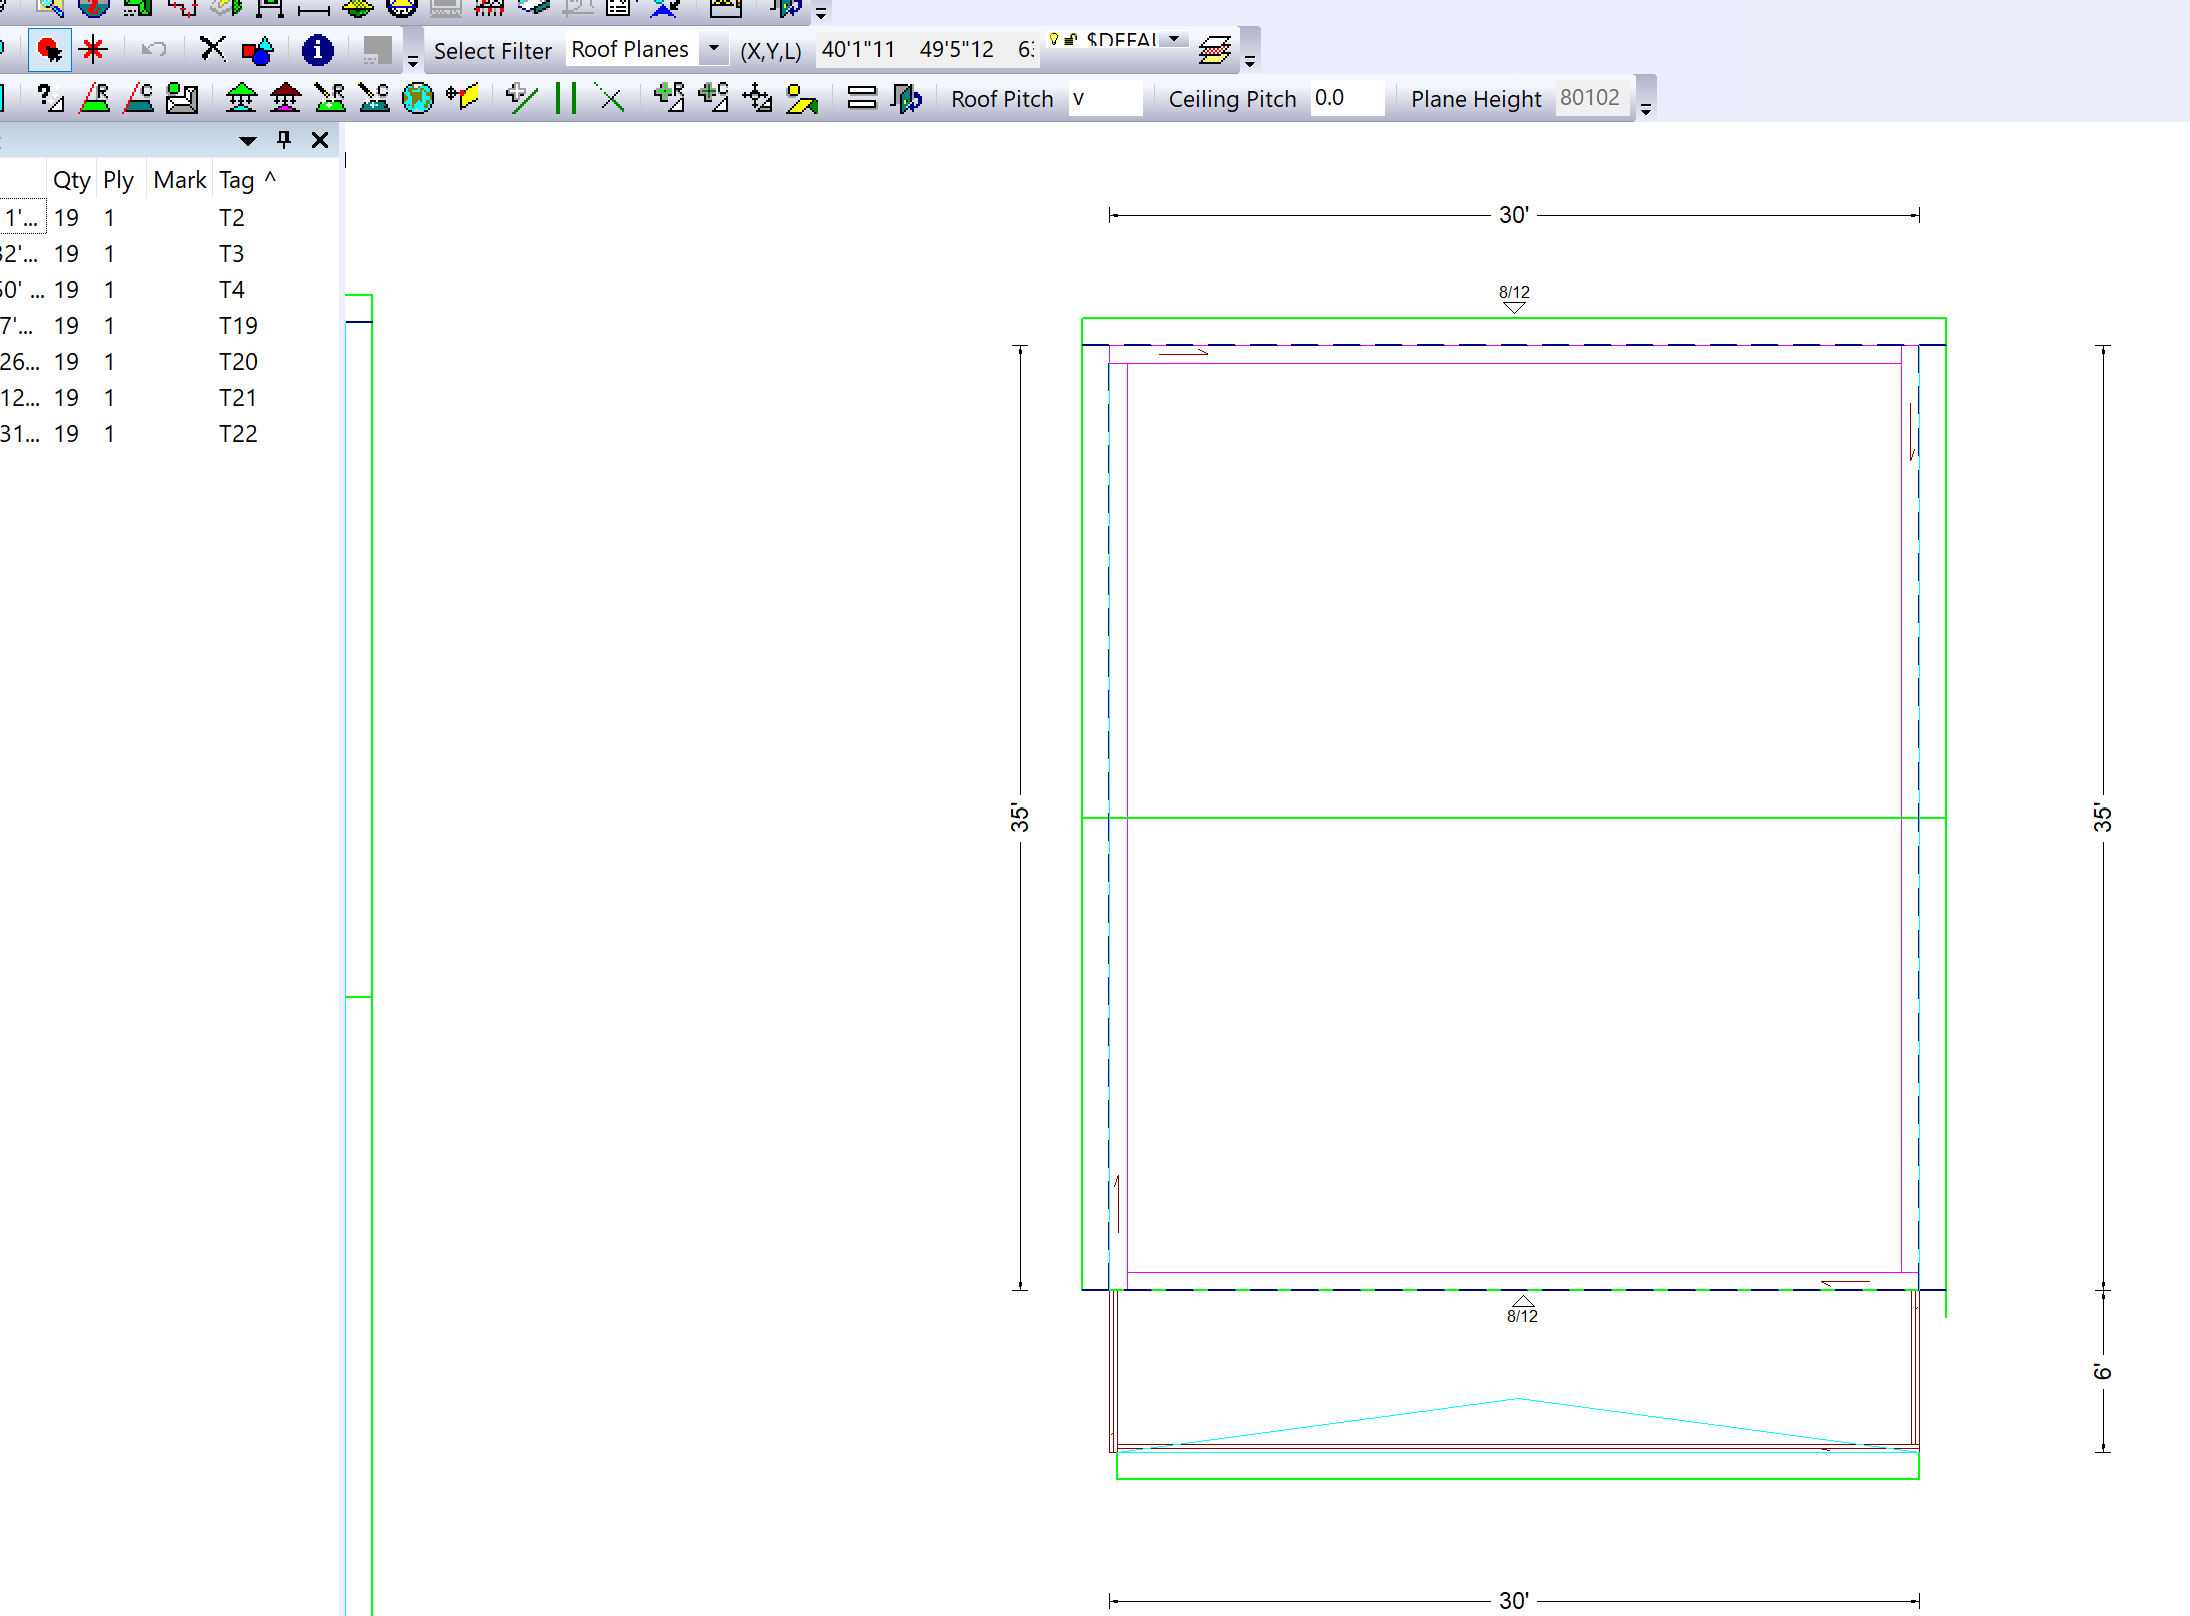Toggle the layer padlock icon
The height and width of the screenshot is (1616, 2190).
tap(1070, 39)
